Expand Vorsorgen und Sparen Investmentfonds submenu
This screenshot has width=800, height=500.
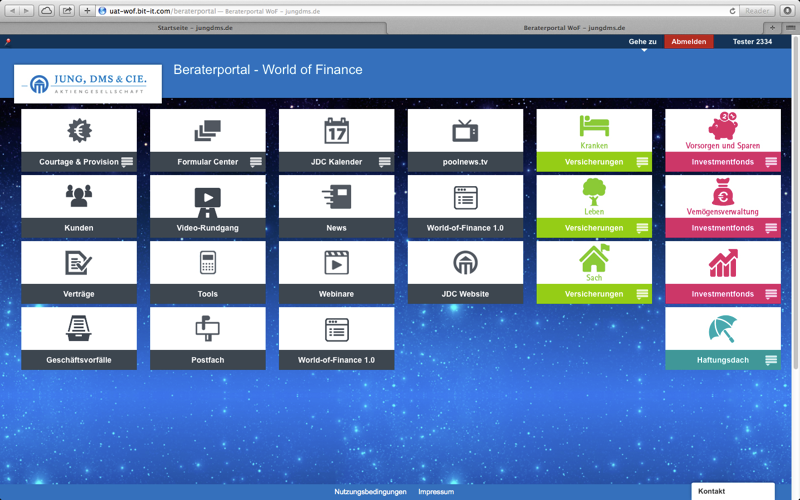pos(771,162)
